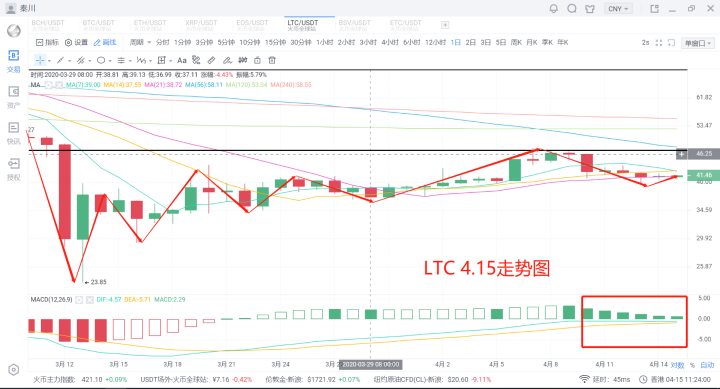Image resolution: width=720 pixels, height=389 pixels.
Task: Toggle 画线 drawing mode button
Action: (105, 42)
